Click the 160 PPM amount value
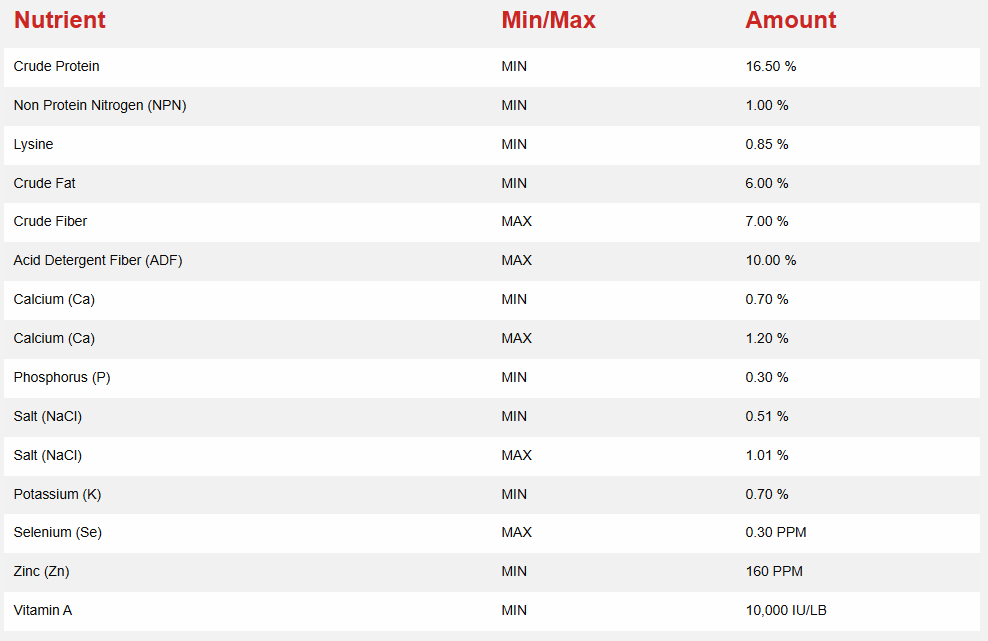Viewport: 988px width, 641px height. click(x=774, y=571)
